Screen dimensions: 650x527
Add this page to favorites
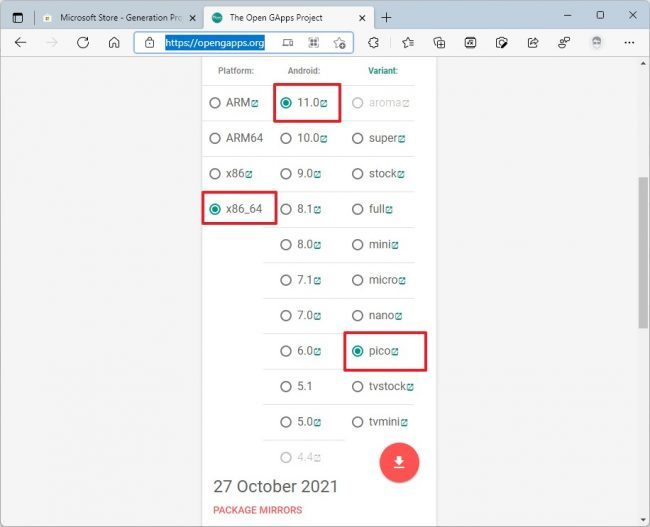340,42
